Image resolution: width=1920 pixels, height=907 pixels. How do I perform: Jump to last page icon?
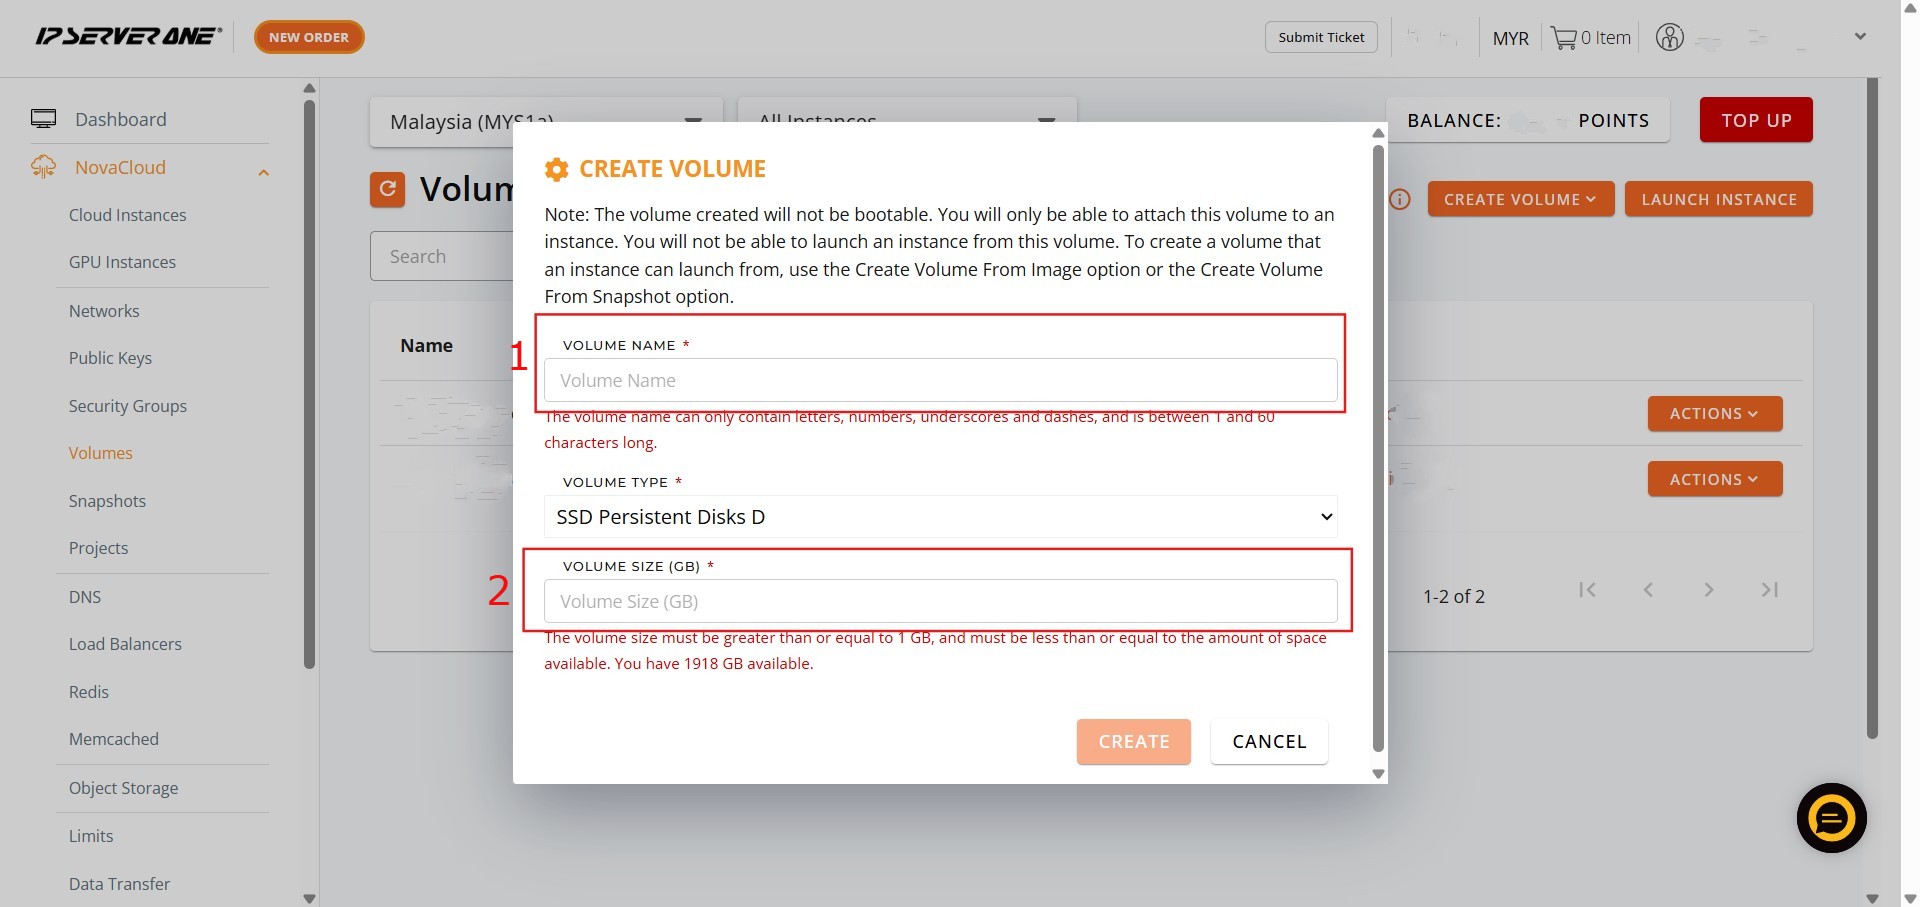pyautogui.click(x=1769, y=590)
